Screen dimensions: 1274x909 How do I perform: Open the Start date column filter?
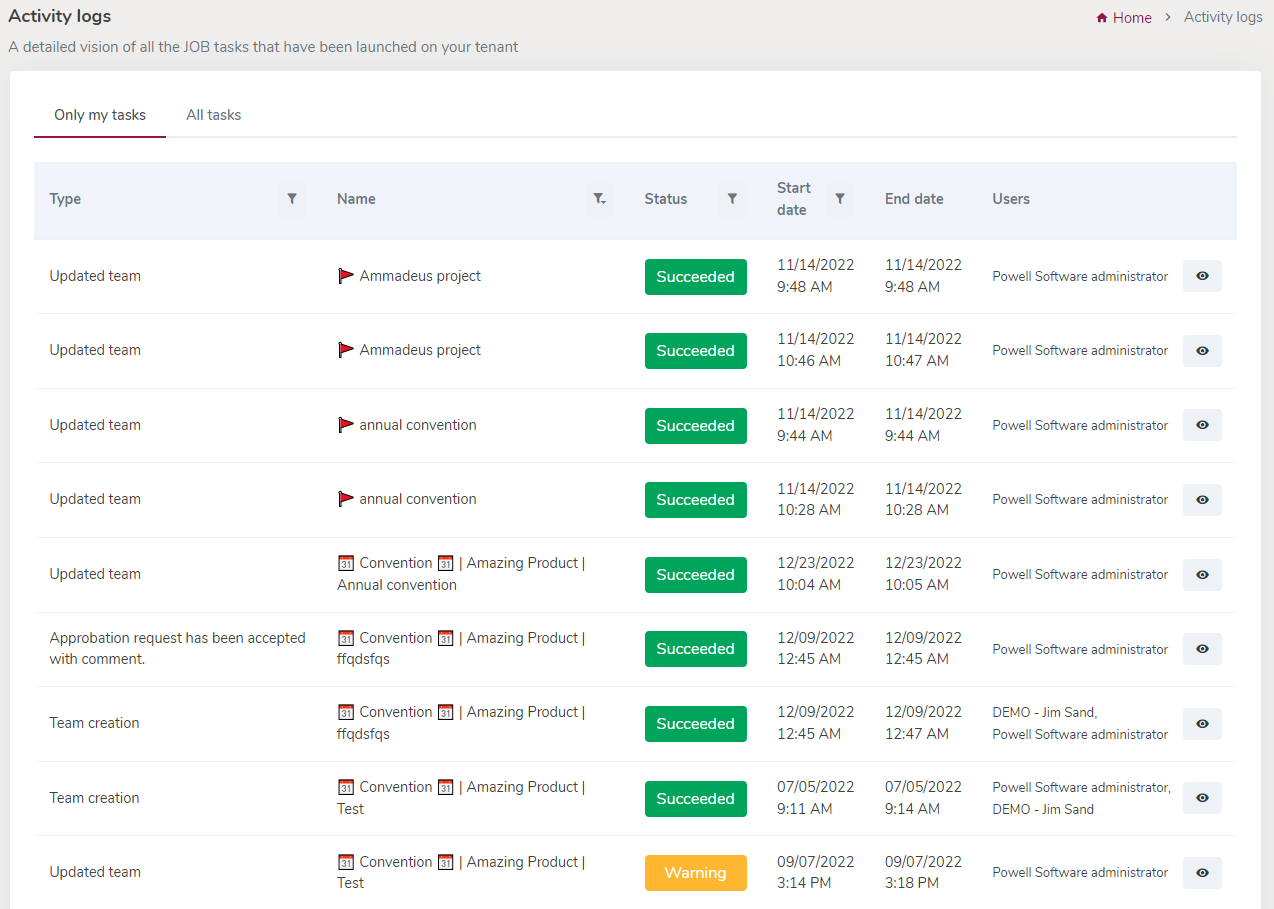coord(840,199)
